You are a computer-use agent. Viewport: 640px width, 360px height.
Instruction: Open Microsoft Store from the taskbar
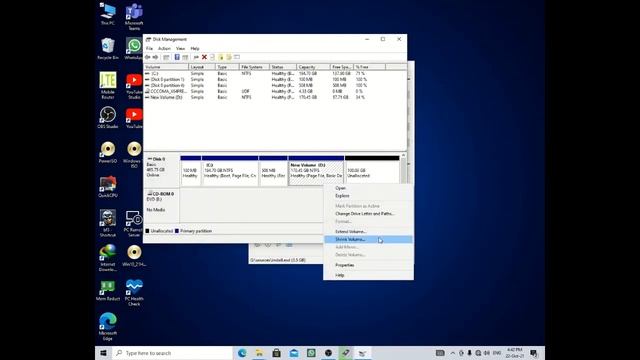(277, 353)
